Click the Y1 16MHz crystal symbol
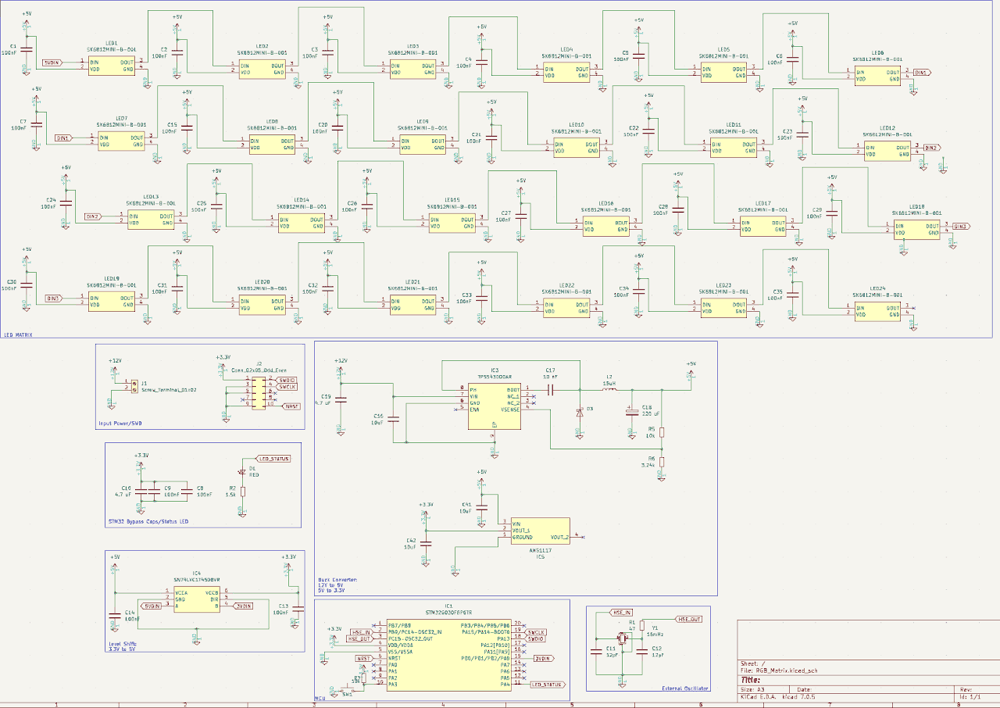 pos(622,637)
